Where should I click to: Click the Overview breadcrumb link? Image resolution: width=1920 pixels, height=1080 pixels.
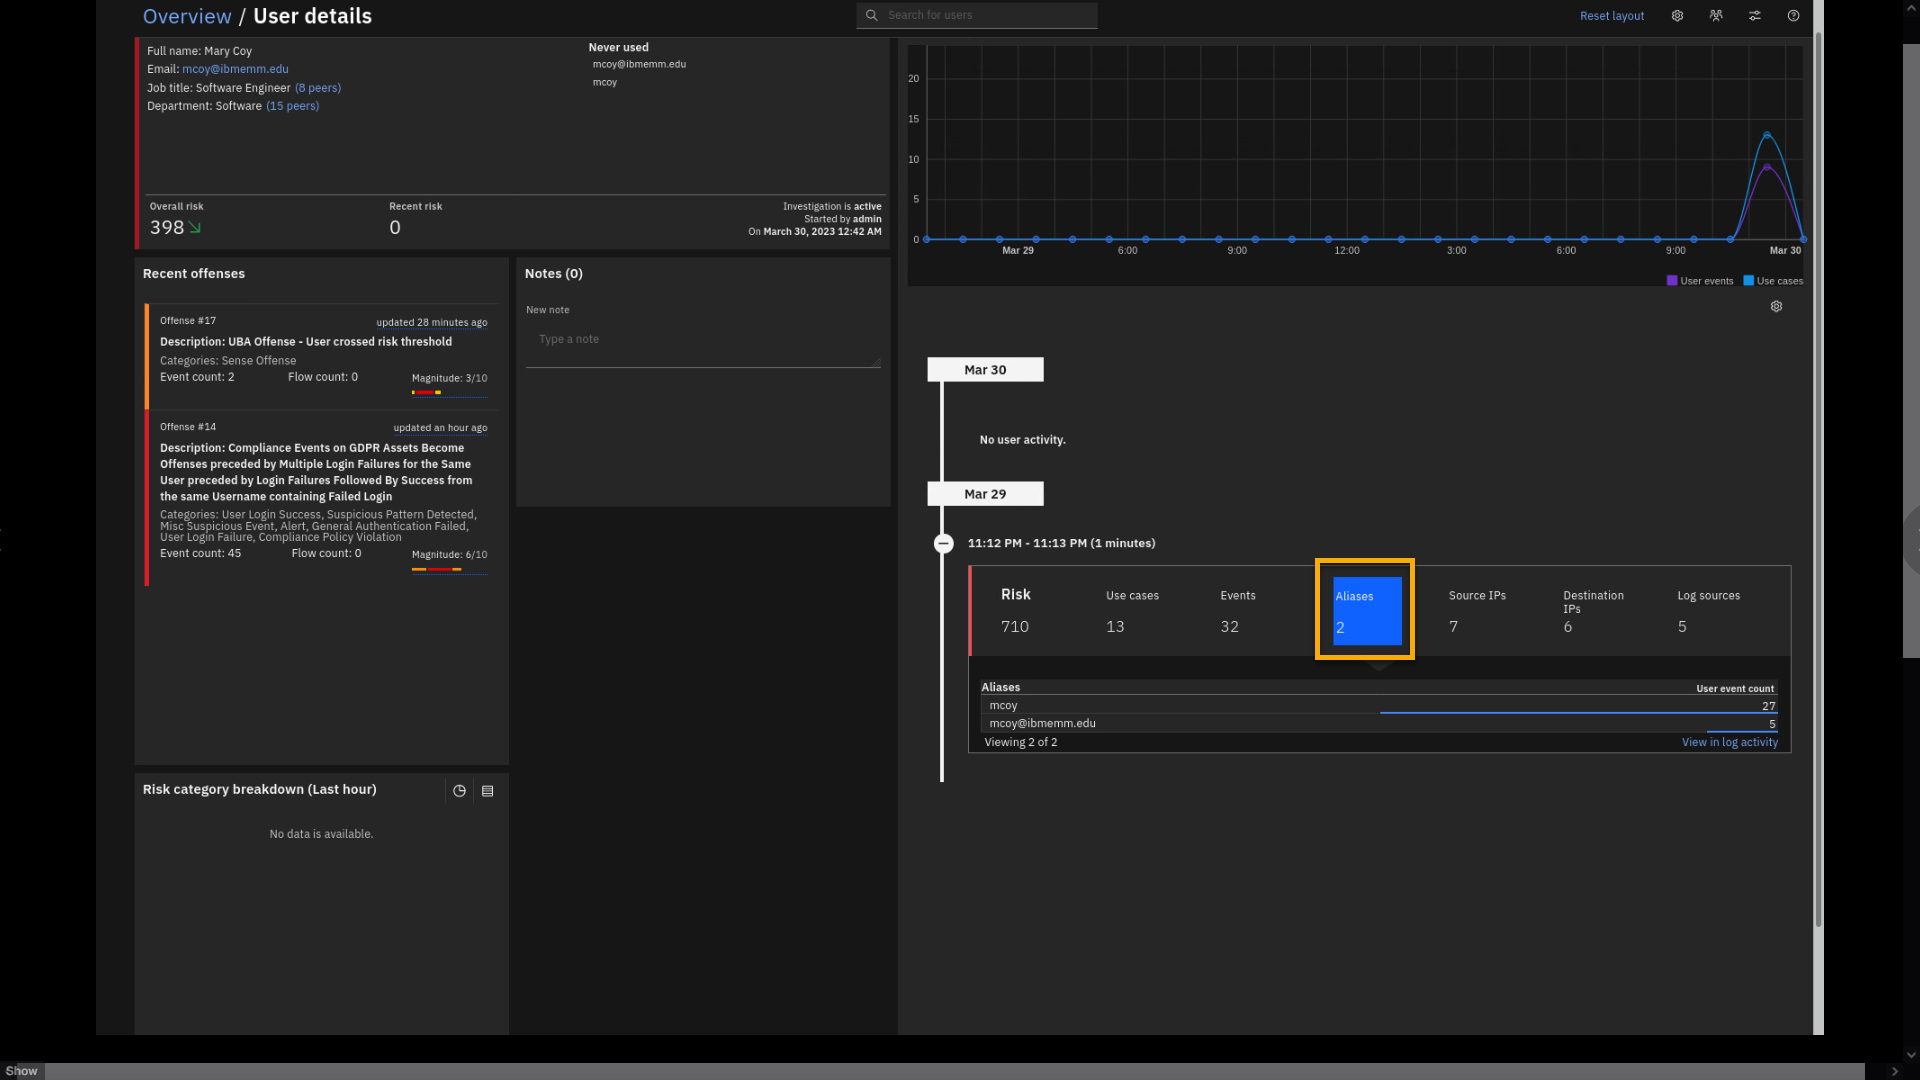pyautogui.click(x=187, y=16)
